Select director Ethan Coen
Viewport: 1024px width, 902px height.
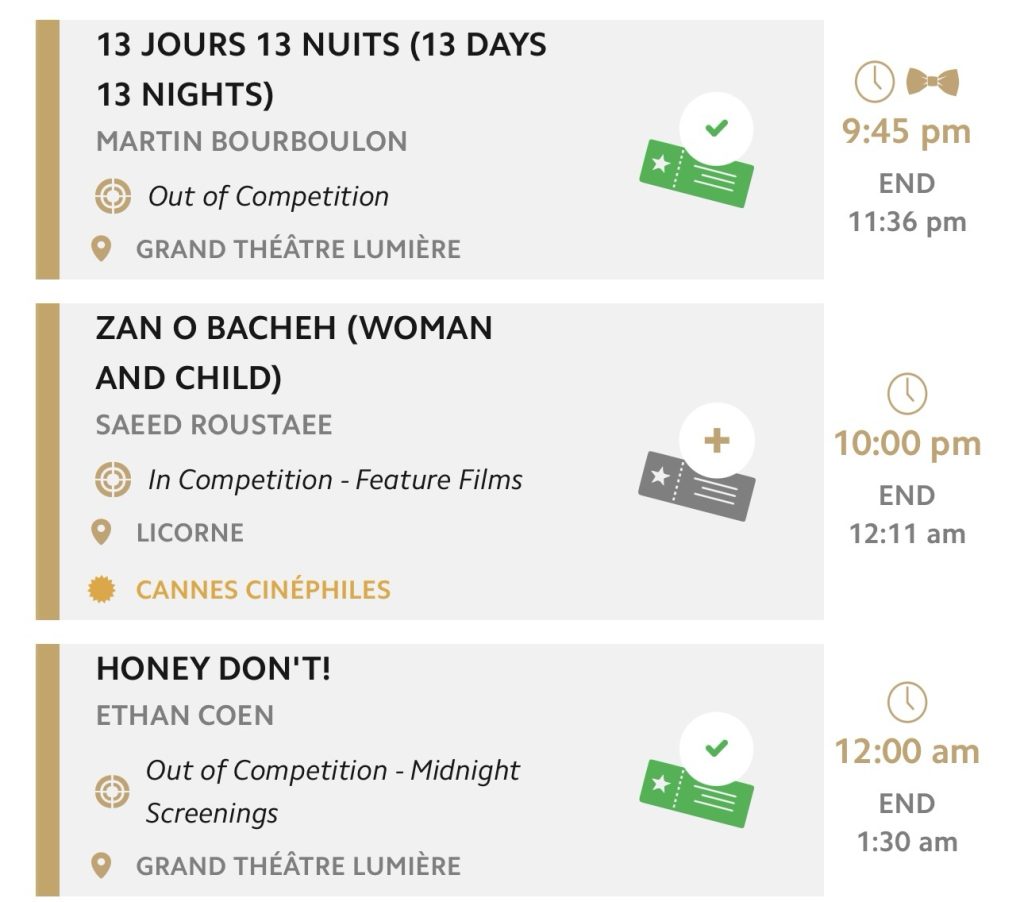184,715
